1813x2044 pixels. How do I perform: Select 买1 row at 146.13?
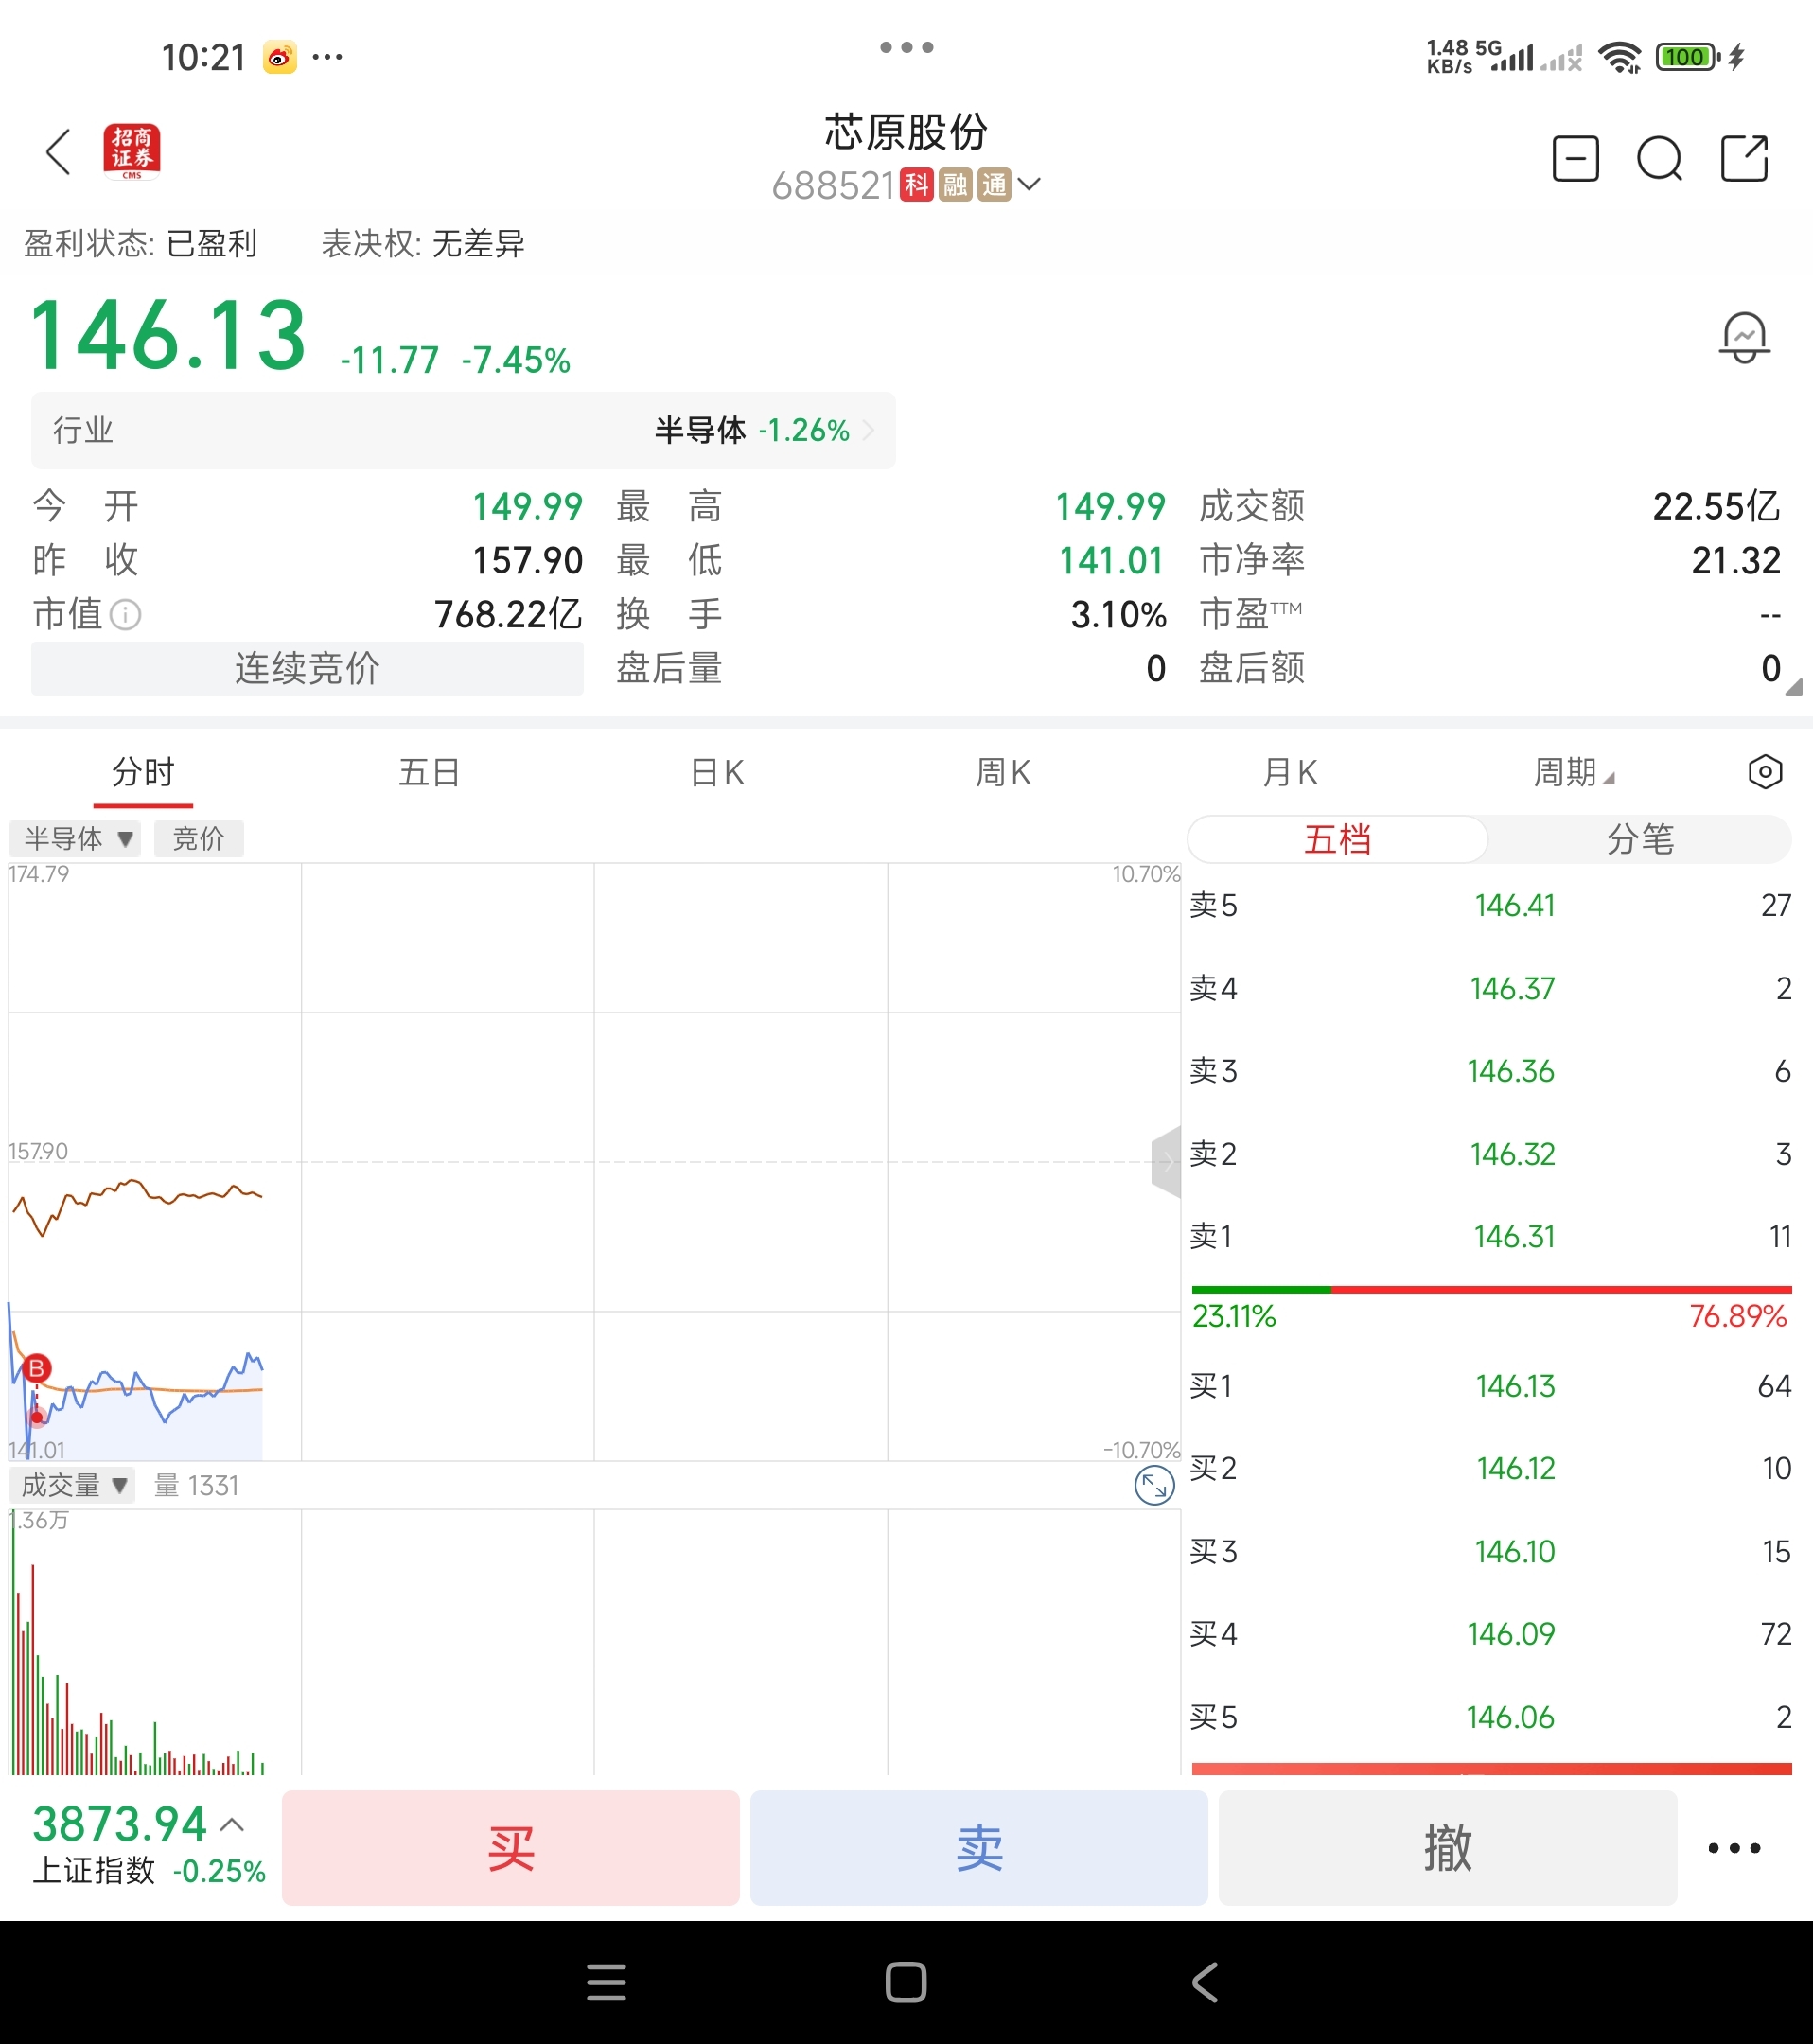pos(1490,1386)
